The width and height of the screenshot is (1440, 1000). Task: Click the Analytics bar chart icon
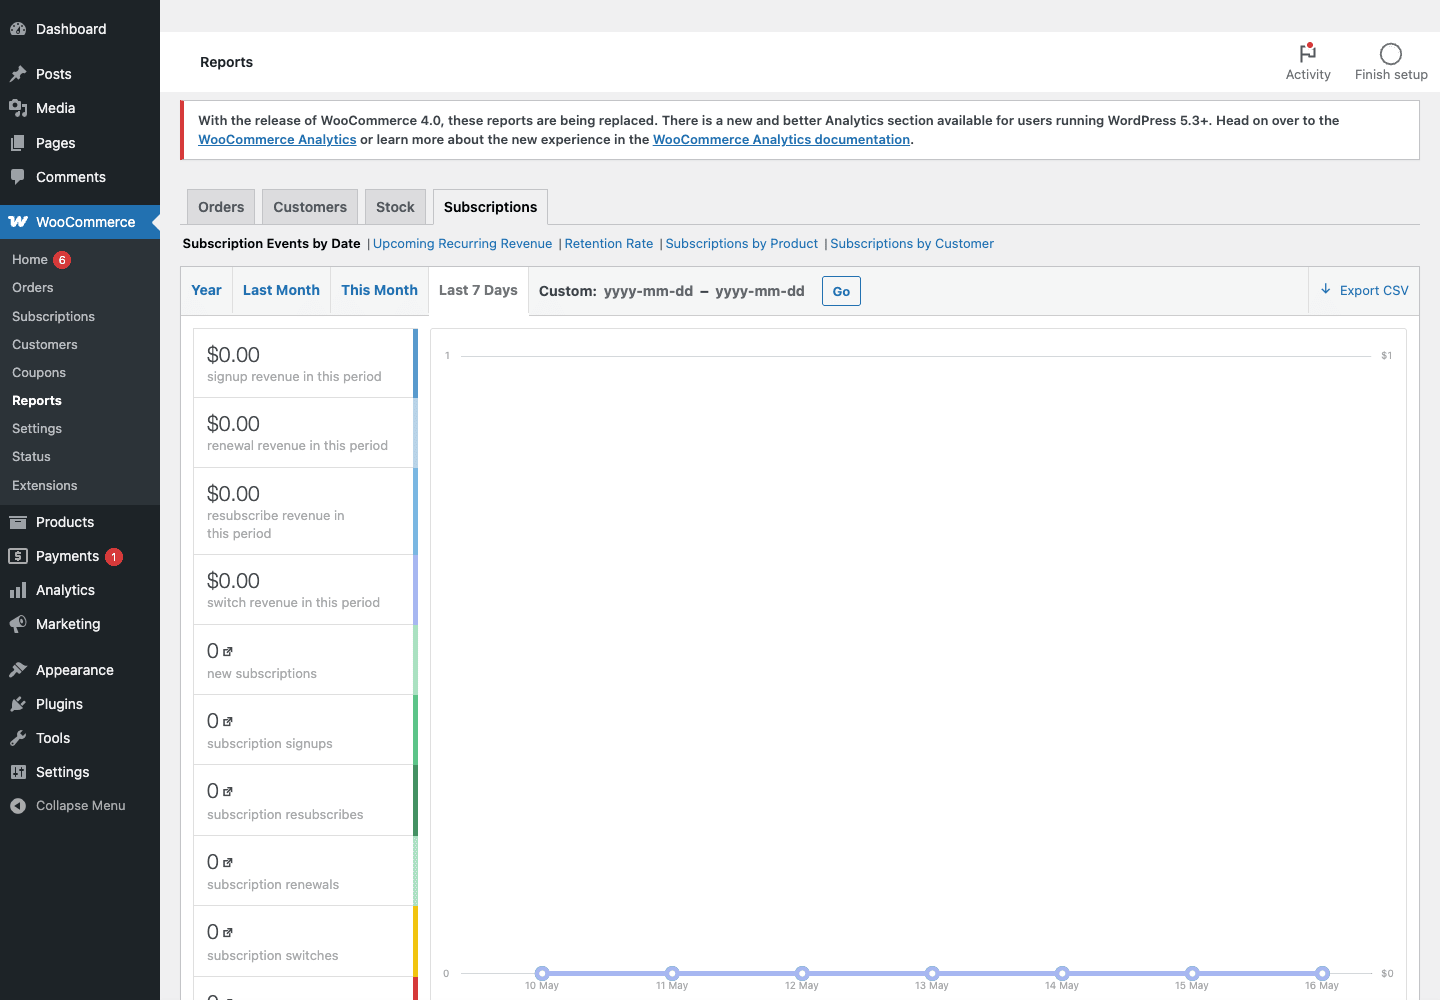click(18, 590)
